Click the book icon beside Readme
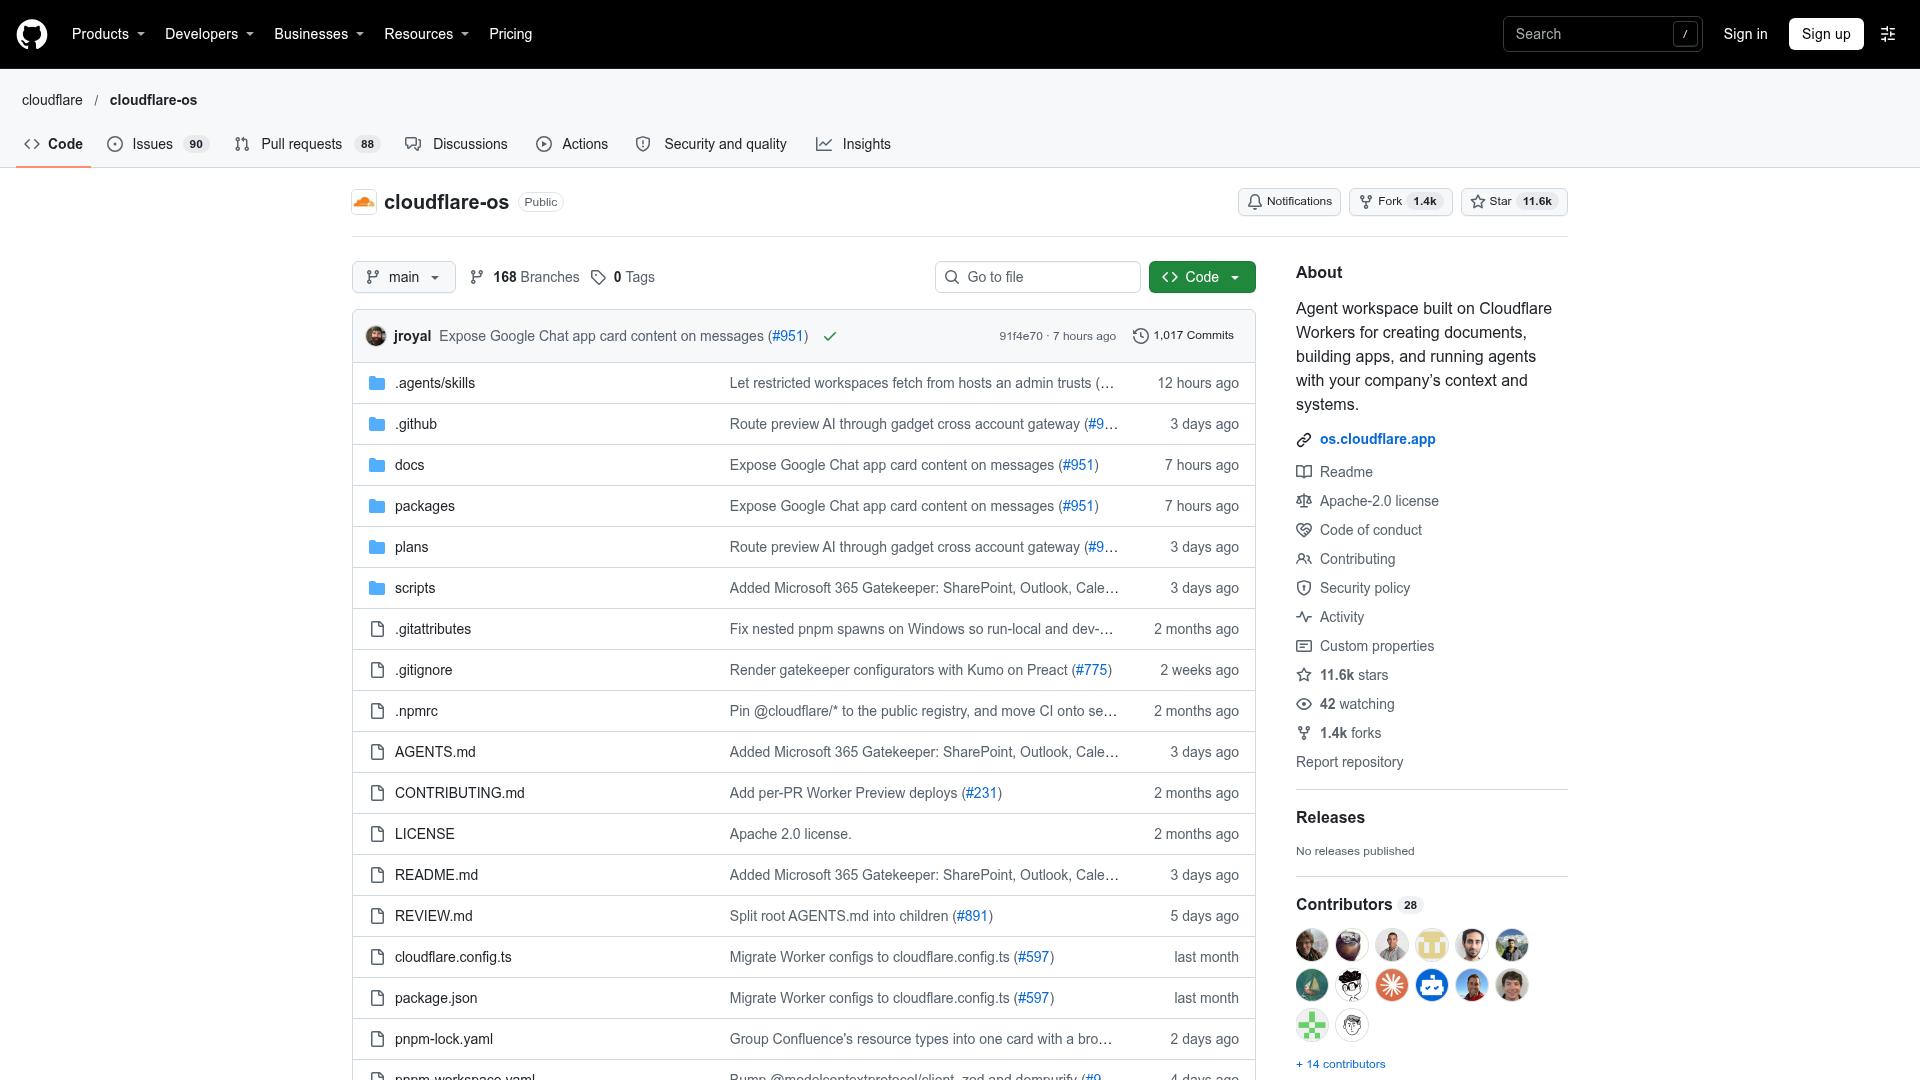The width and height of the screenshot is (1920, 1080). click(1304, 472)
